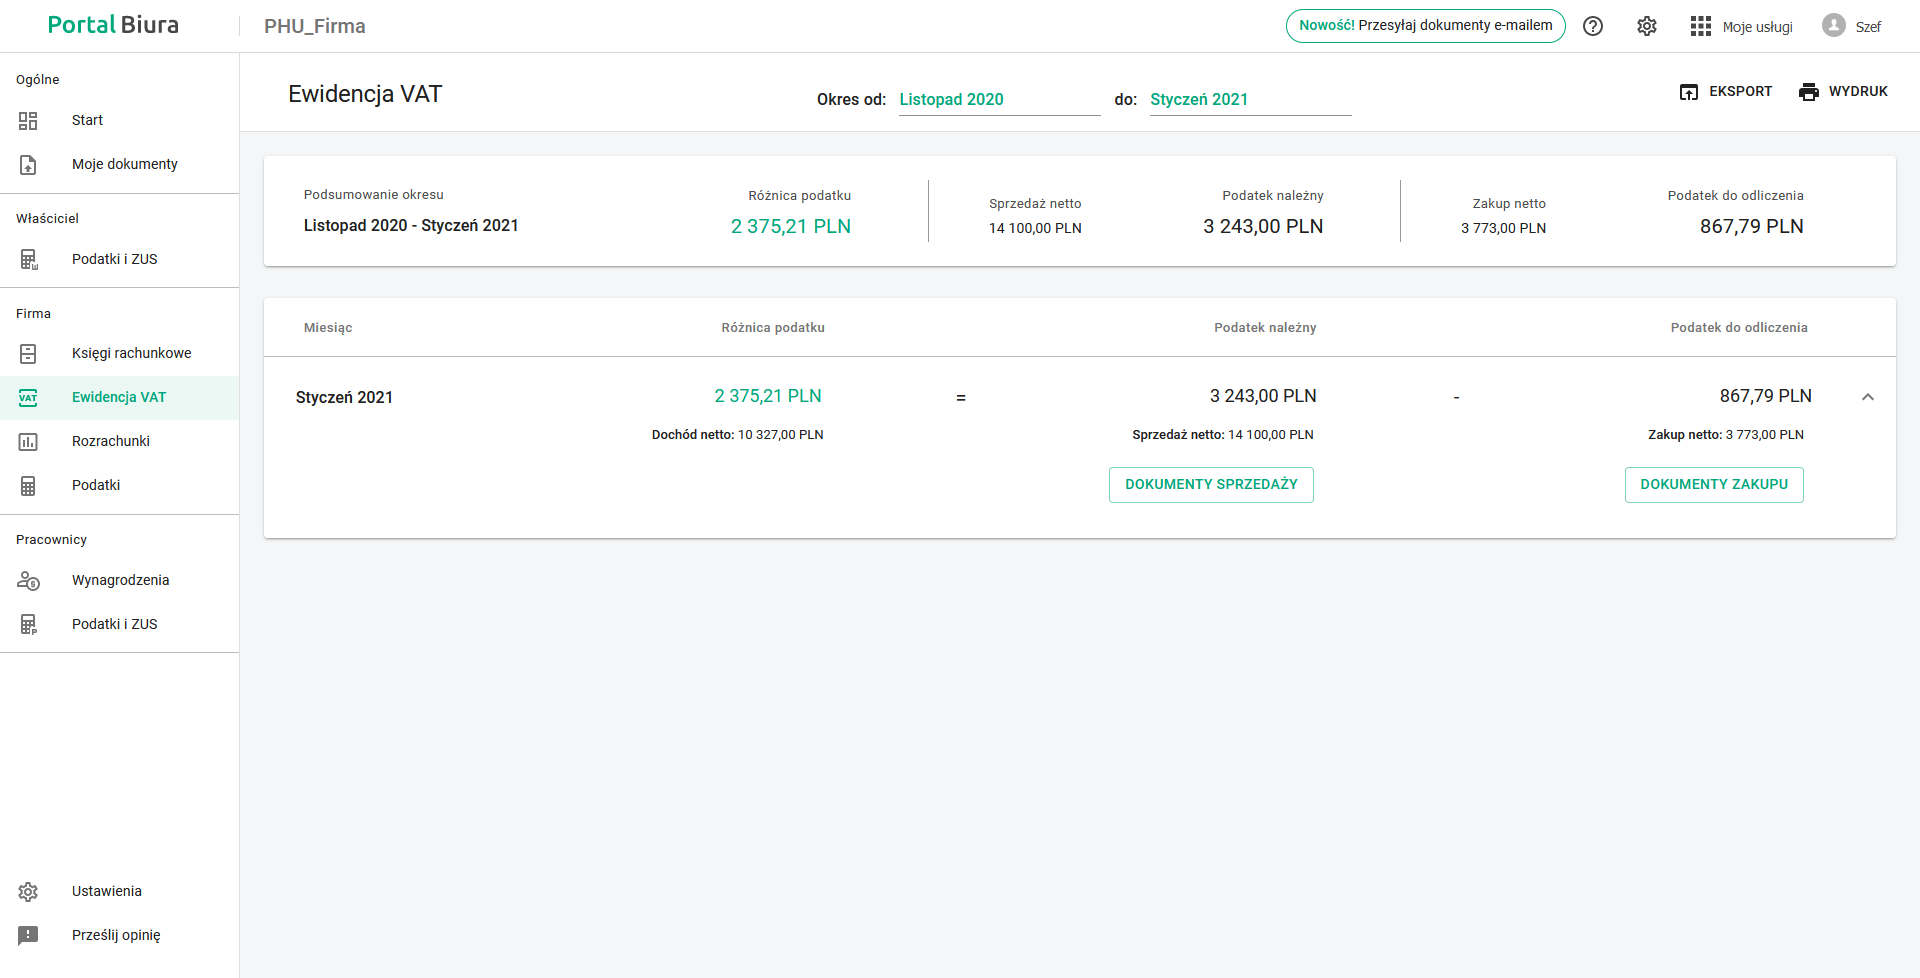Click the Księgi rachunkowe ledger icon

28,354
